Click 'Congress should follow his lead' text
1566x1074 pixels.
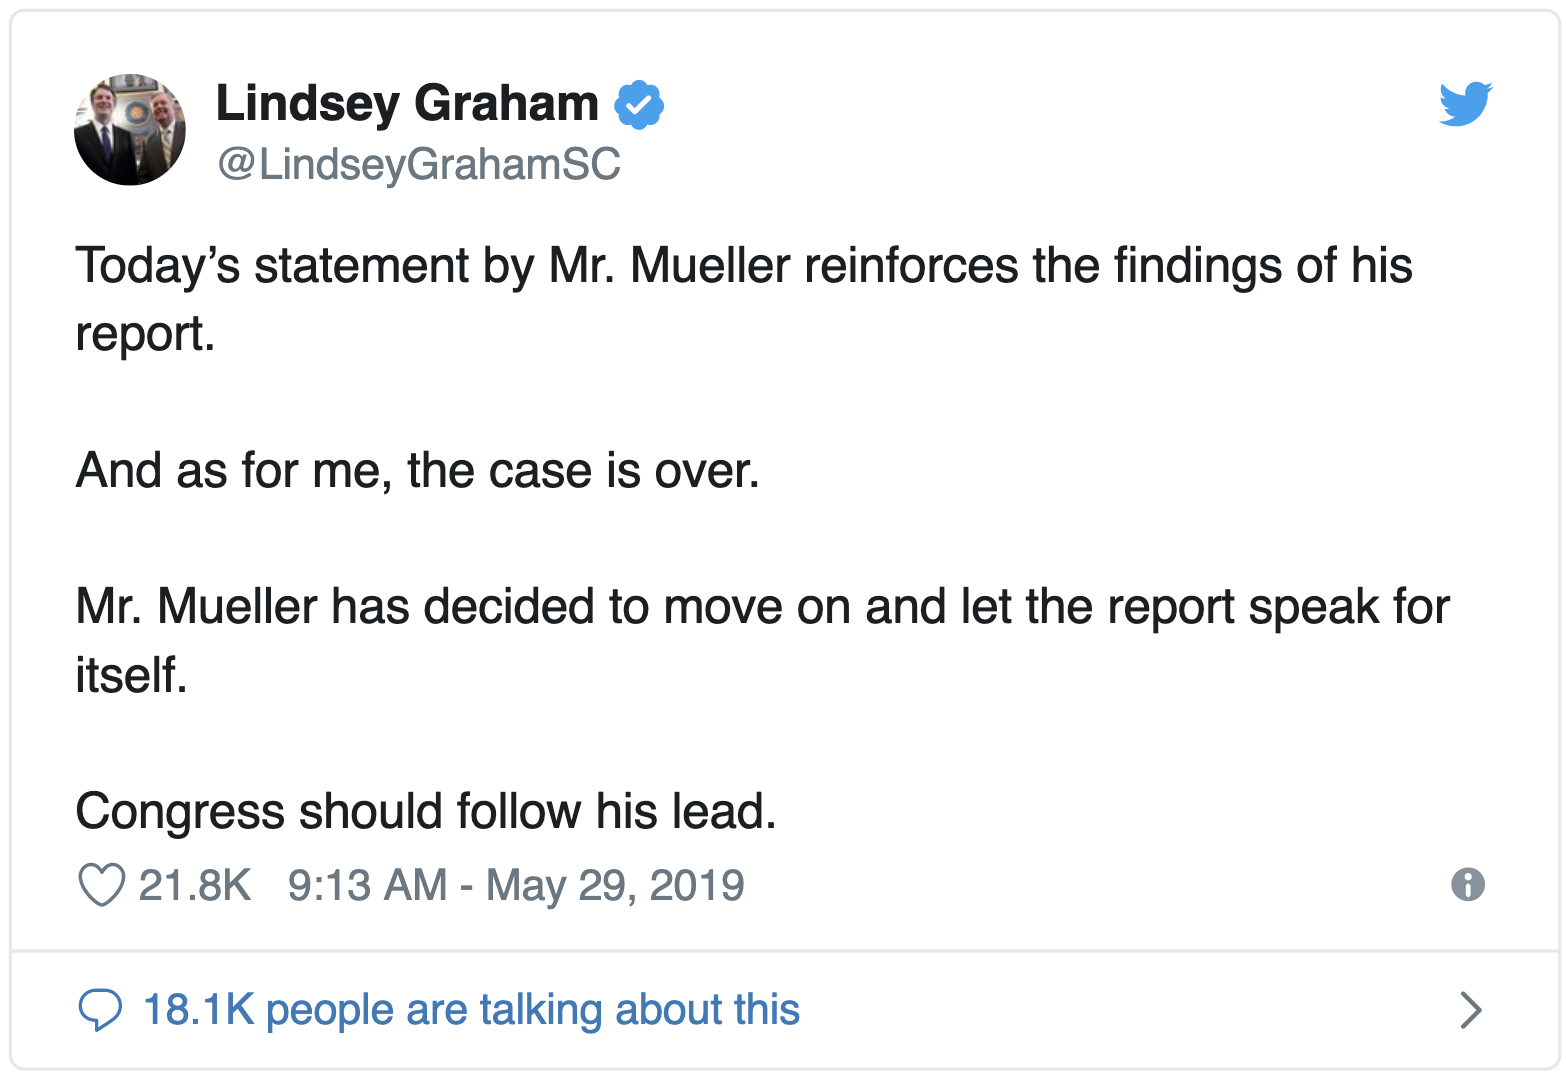(426, 811)
